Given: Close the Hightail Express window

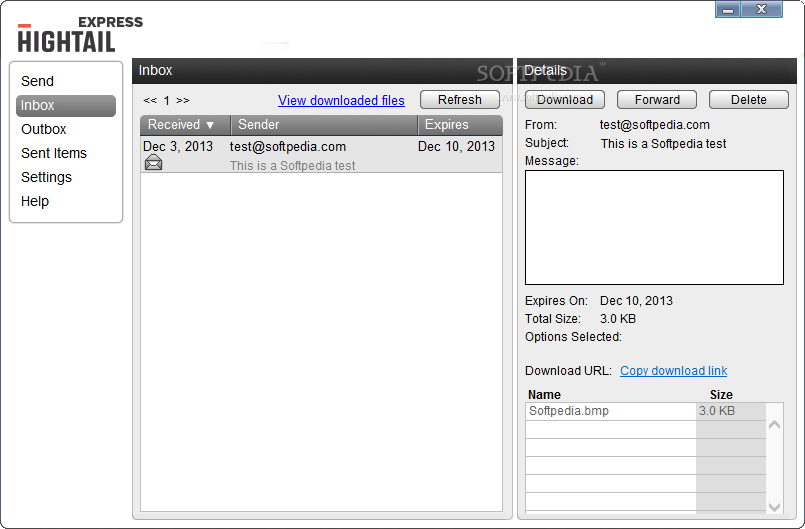Looking at the screenshot, I should [761, 9].
